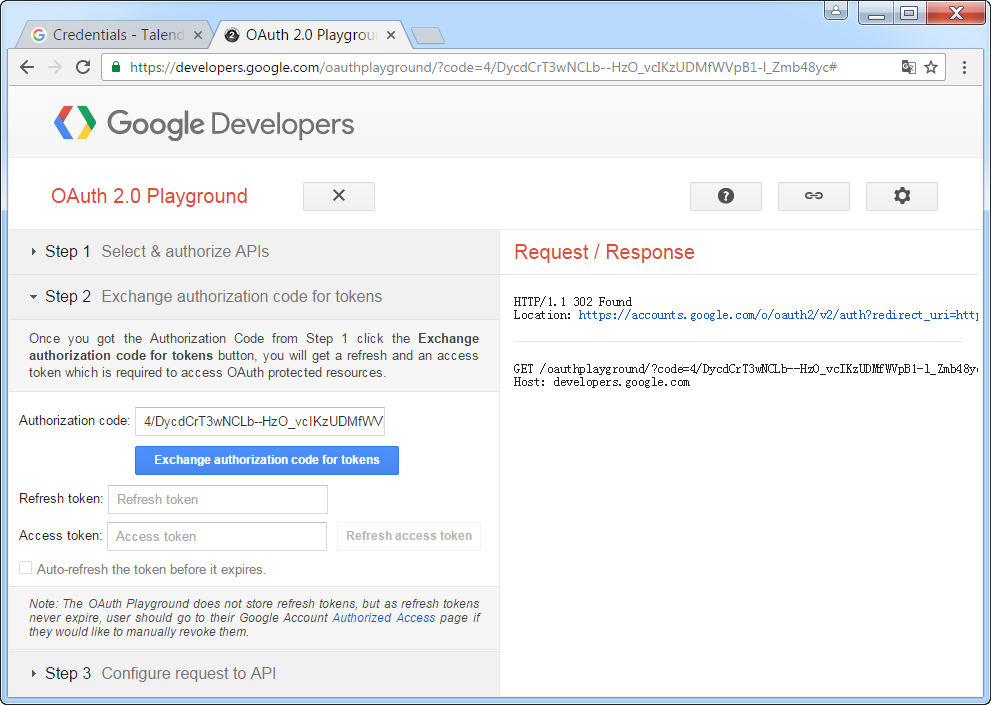The image size is (991, 705).
Task: Open the help question mark icon
Action: [x=725, y=196]
